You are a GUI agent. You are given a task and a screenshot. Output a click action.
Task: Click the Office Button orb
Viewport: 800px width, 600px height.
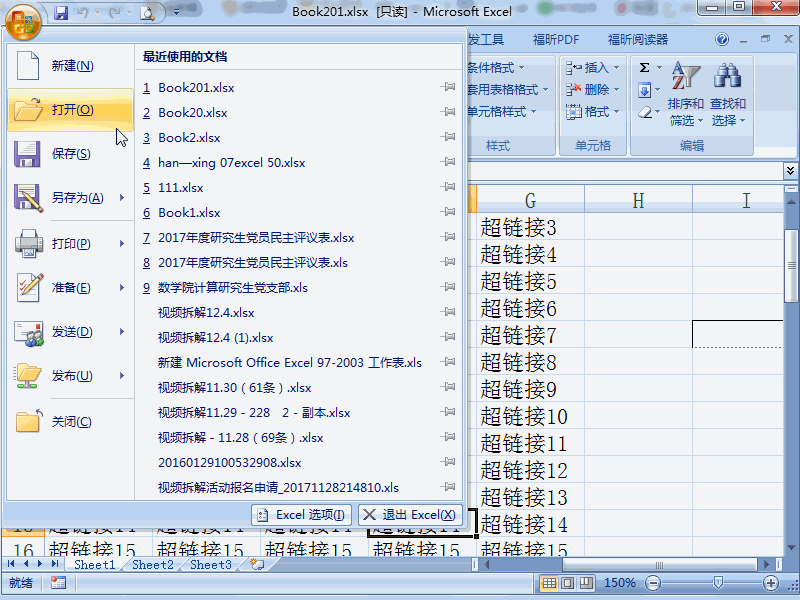click(23, 21)
